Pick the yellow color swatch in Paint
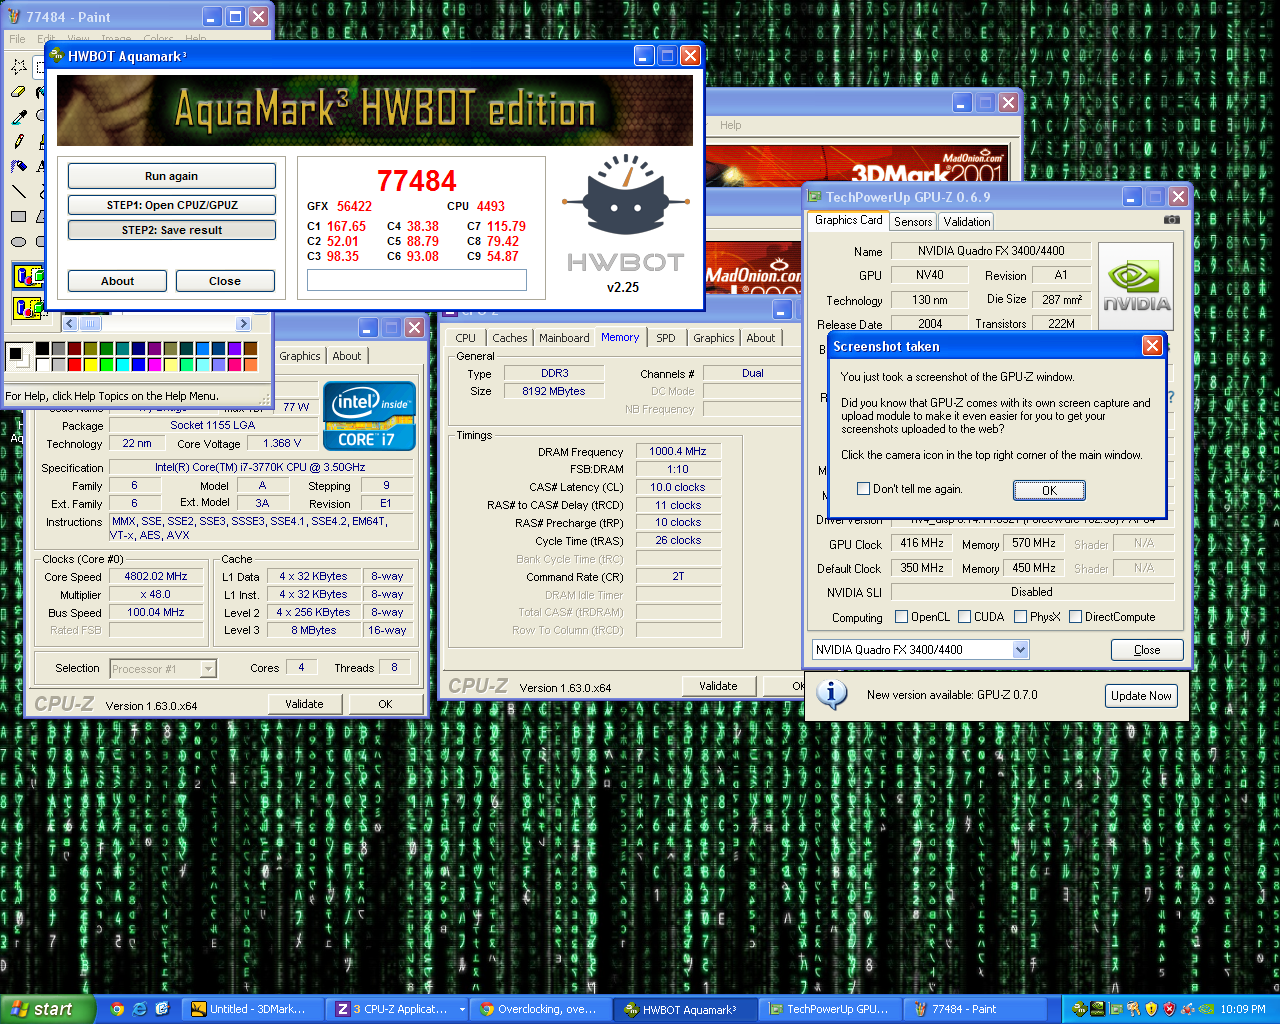 point(90,364)
